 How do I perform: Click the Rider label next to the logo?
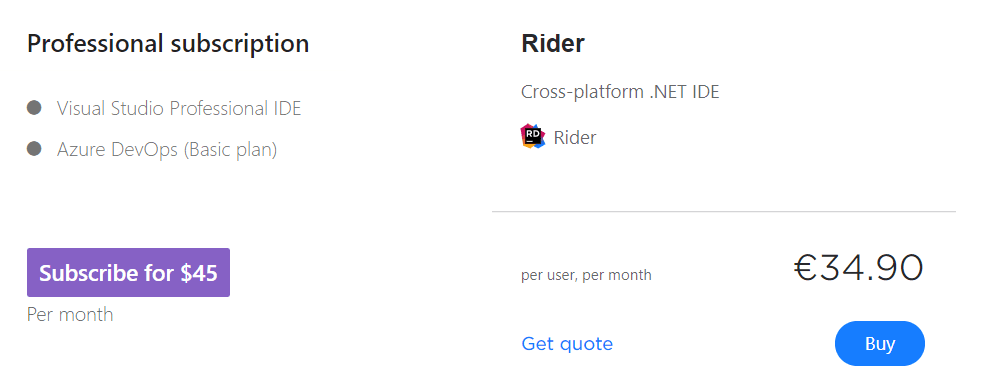(x=575, y=137)
